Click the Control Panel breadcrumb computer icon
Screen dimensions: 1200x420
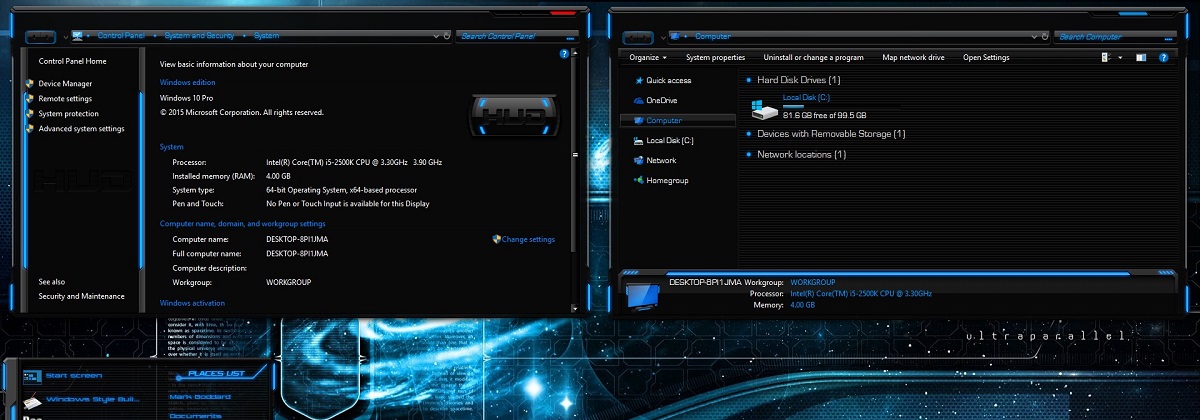click(x=77, y=36)
